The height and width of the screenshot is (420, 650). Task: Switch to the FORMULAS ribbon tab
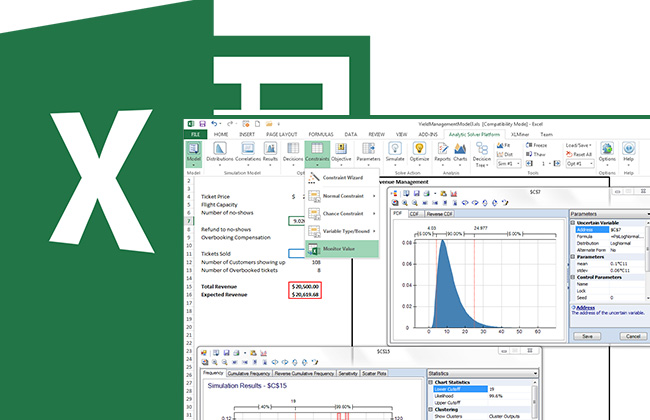click(x=321, y=134)
